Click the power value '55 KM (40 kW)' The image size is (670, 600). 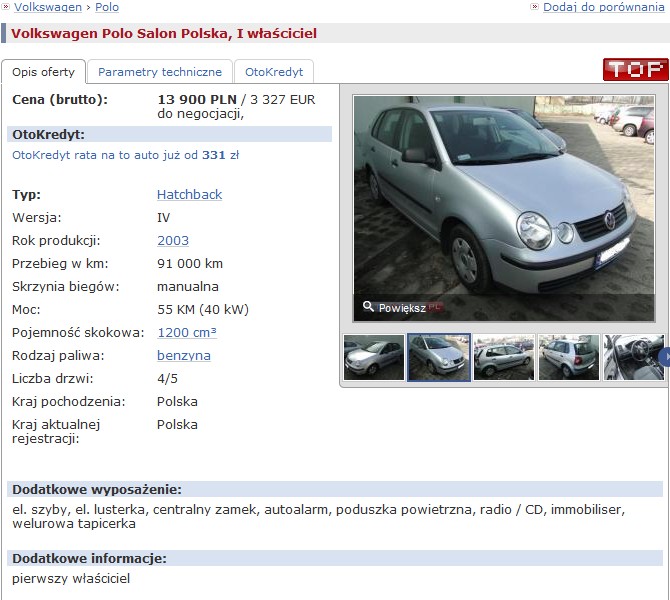point(203,309)
